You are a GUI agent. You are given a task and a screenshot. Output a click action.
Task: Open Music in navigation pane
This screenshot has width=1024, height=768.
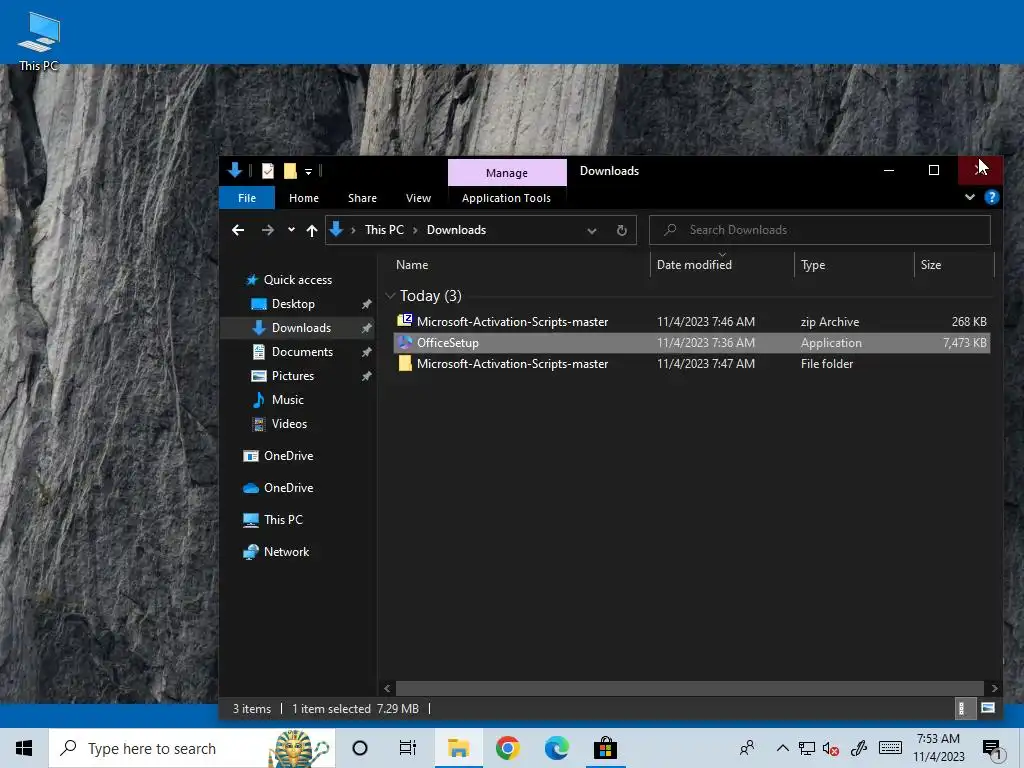point(287,400)
